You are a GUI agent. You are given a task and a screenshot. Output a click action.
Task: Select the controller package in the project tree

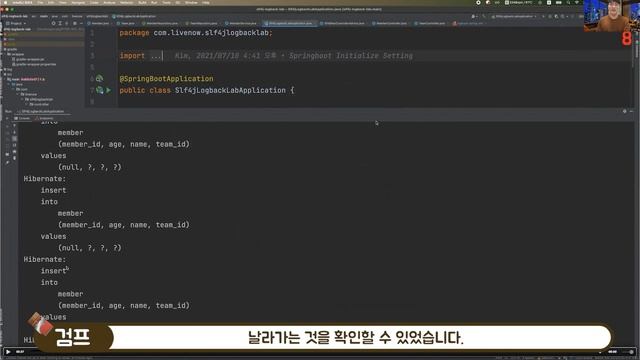point(39,104)
